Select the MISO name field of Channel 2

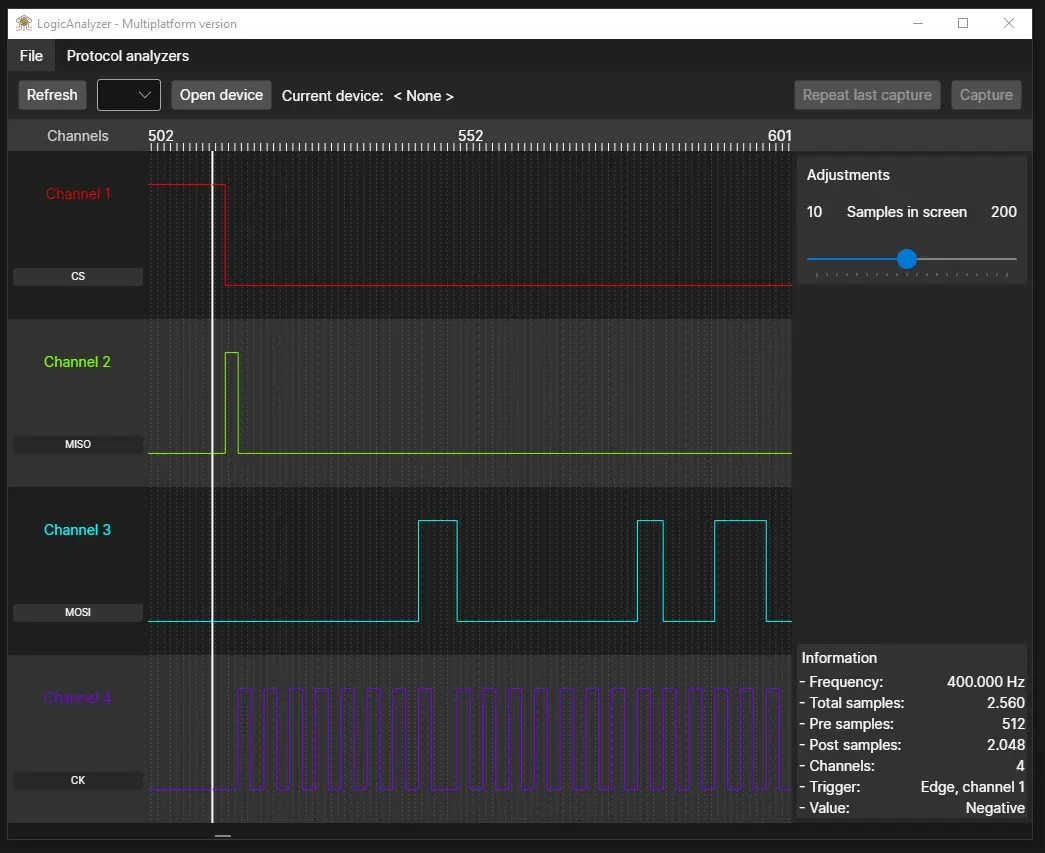[78, 444]
